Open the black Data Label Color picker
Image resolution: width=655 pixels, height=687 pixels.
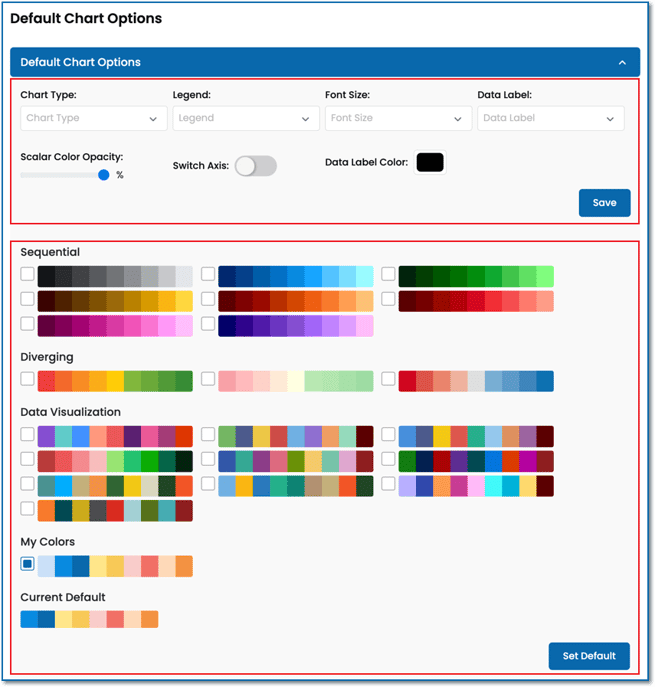click(x=430, y=163)
